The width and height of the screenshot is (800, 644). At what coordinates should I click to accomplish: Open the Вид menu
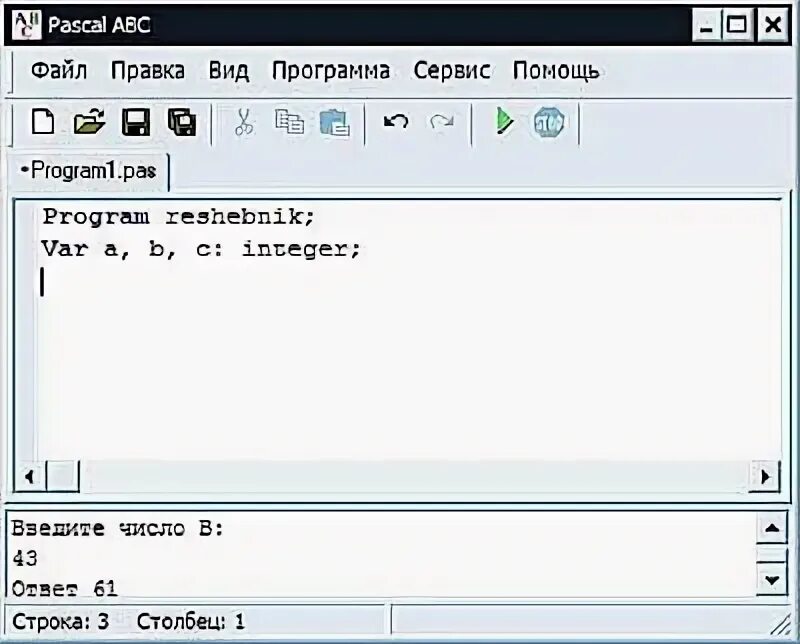click(x=229, y=70)
